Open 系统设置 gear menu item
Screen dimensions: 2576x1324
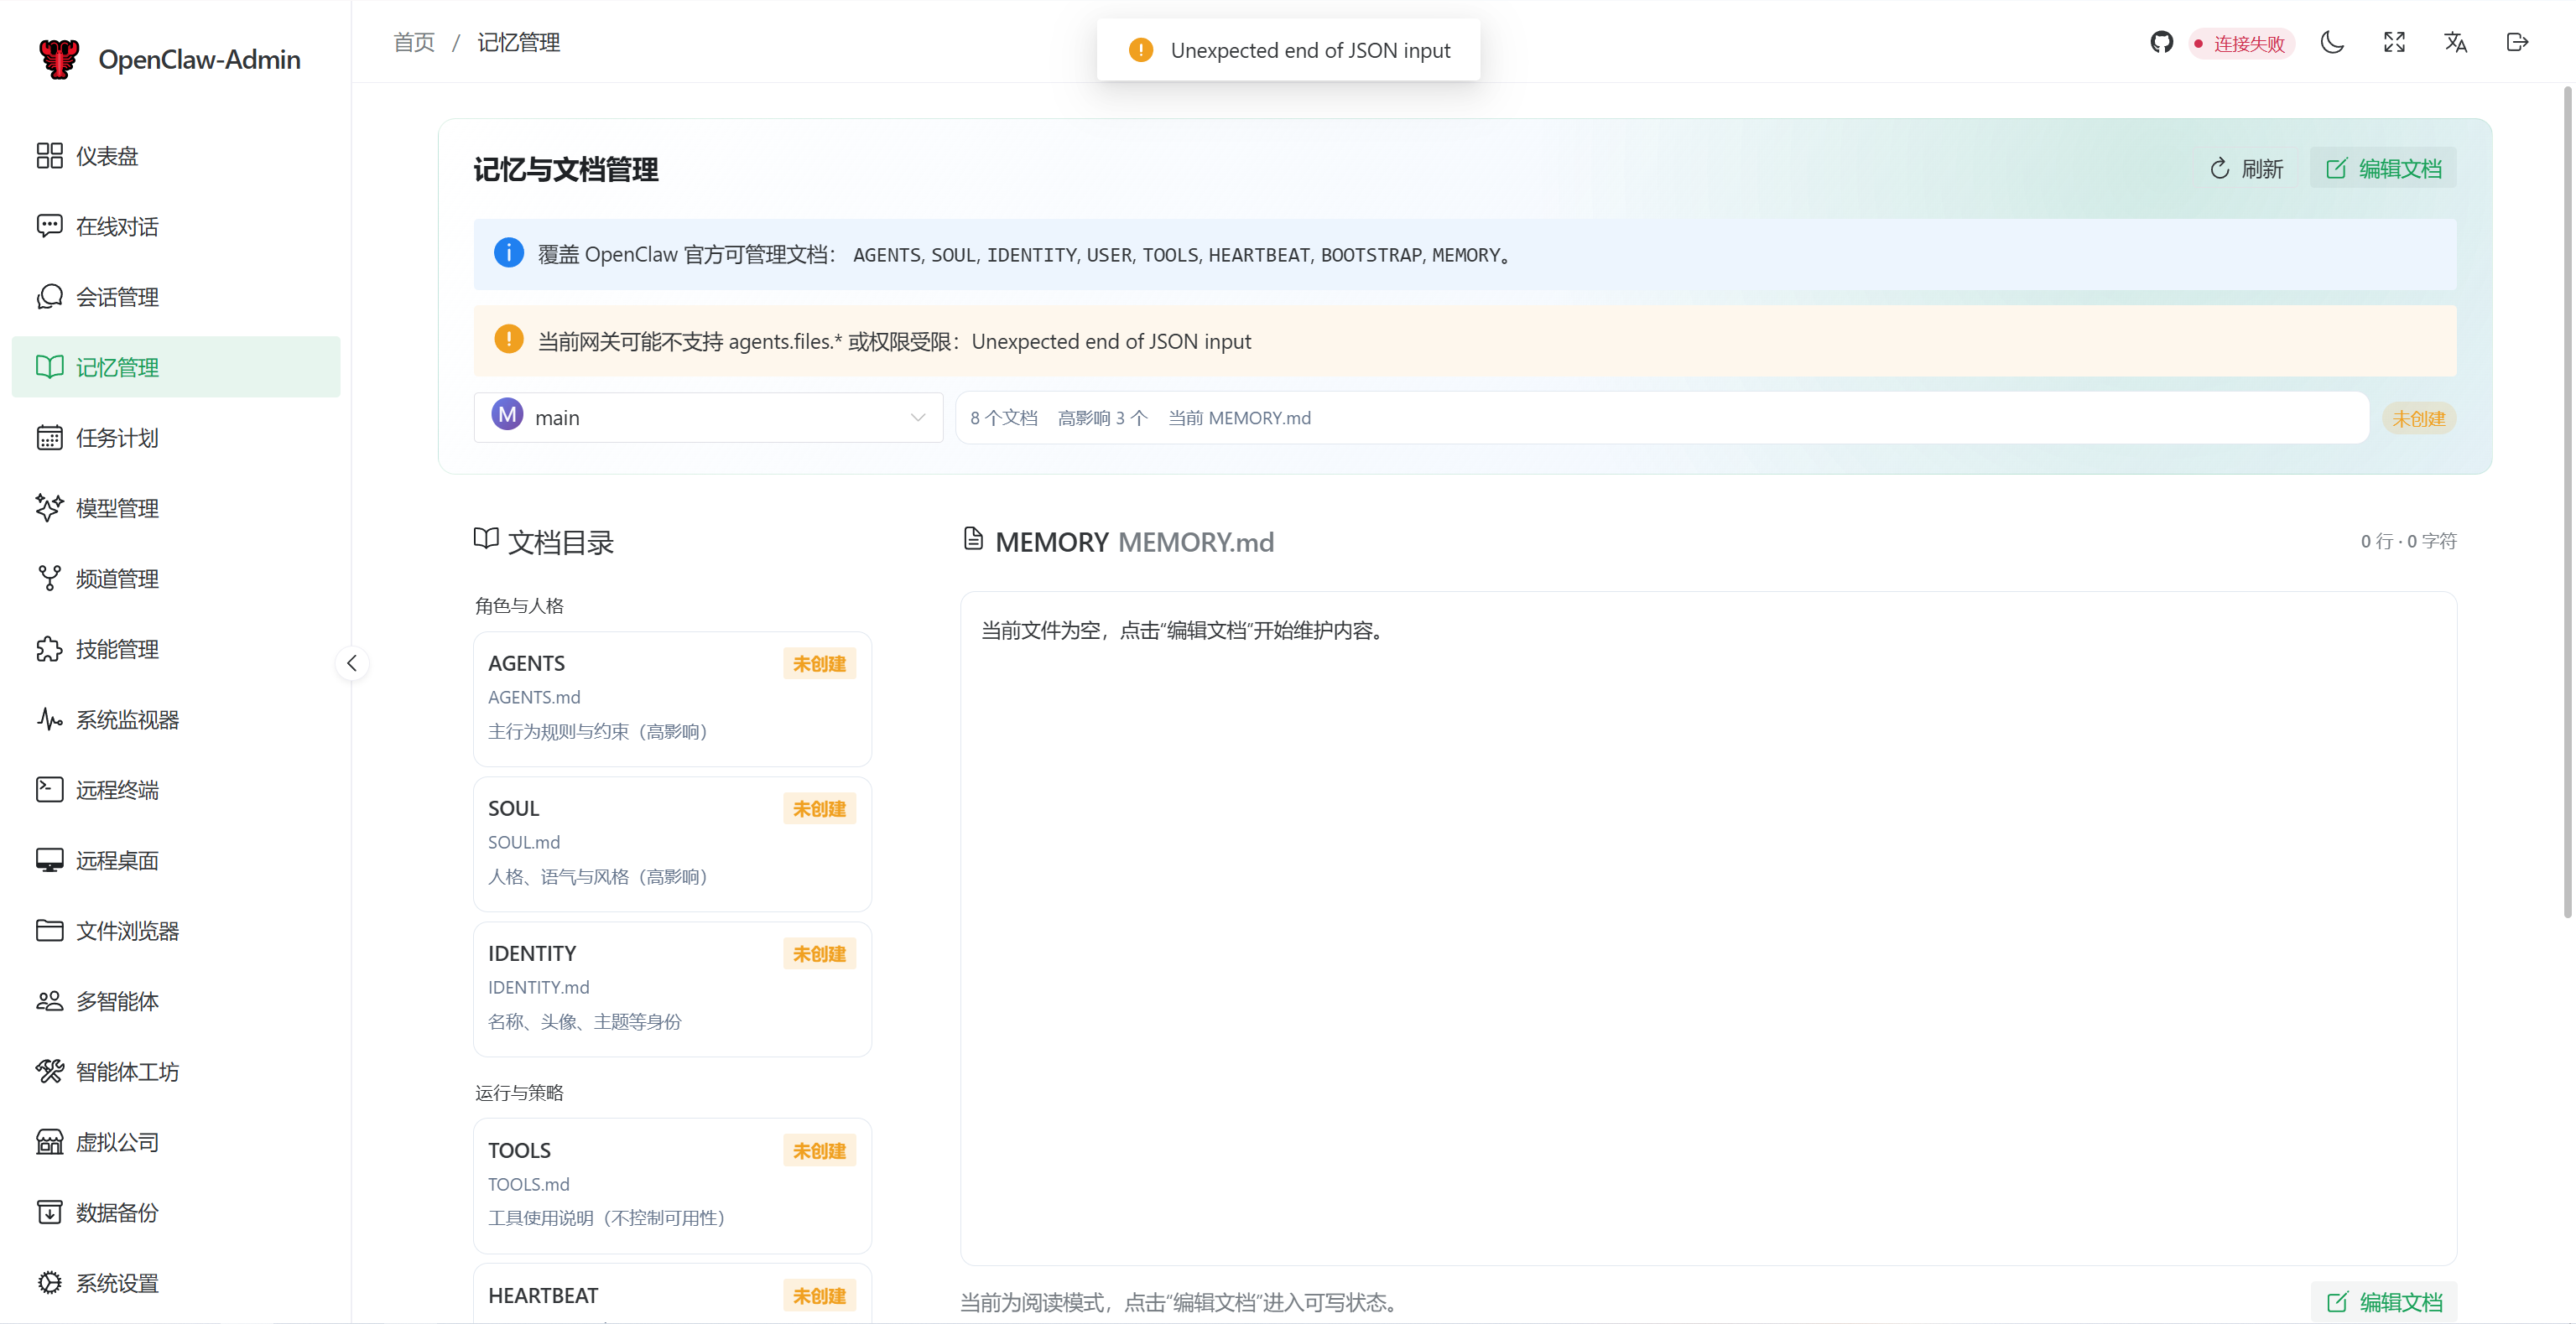point(117,1283)
